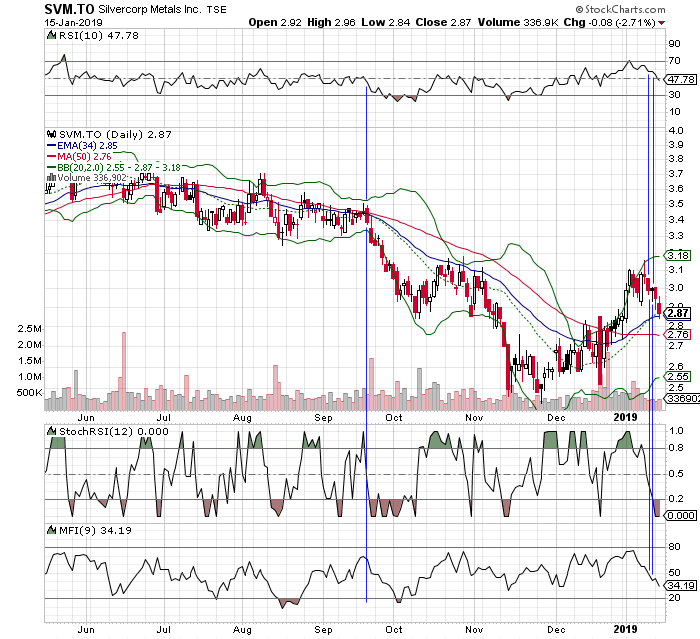
Task: Click the MFI(9) 34.19 panel label
Action: [95, 530]
